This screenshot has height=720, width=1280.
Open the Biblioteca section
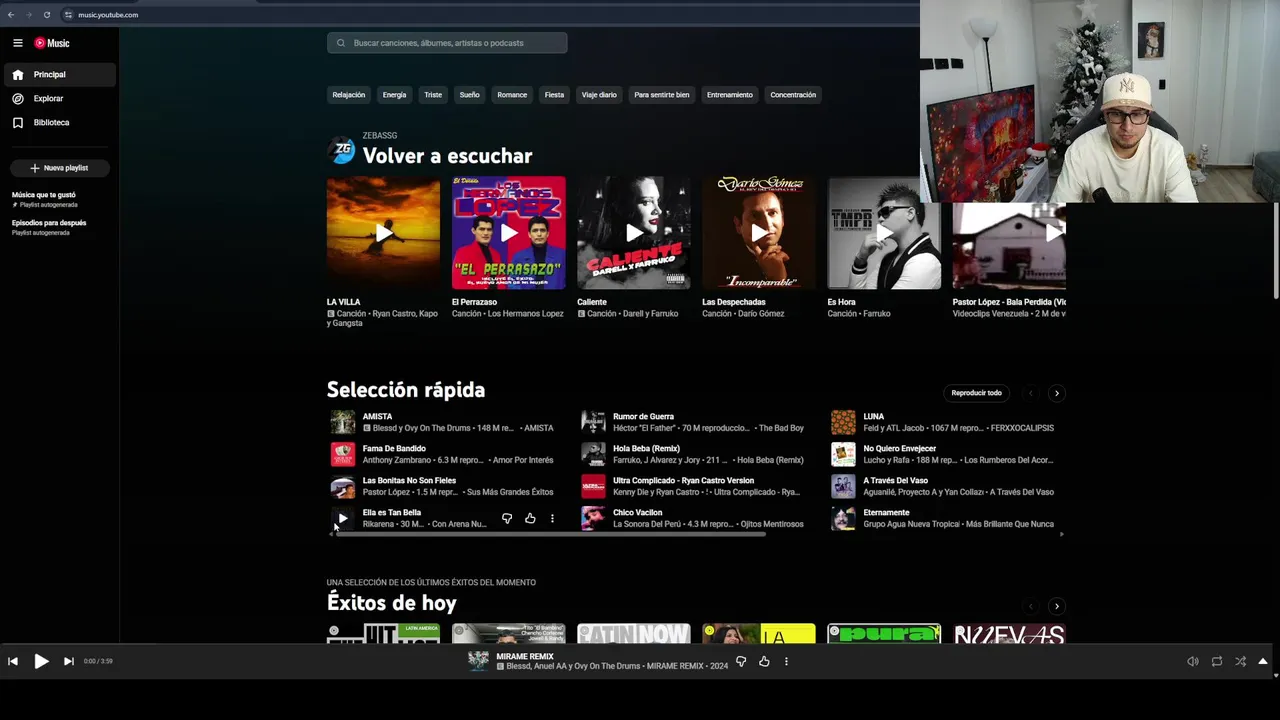(59, 122)
